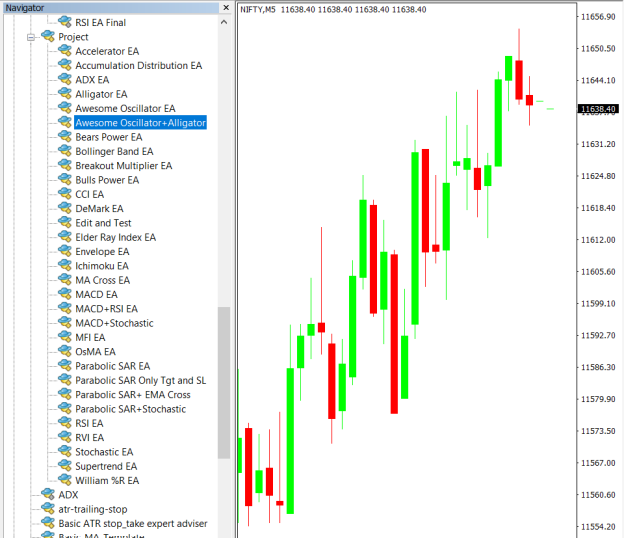The image size is (624, 538).
Task: Select William %R EA
Action: click(x=107, y=481)
